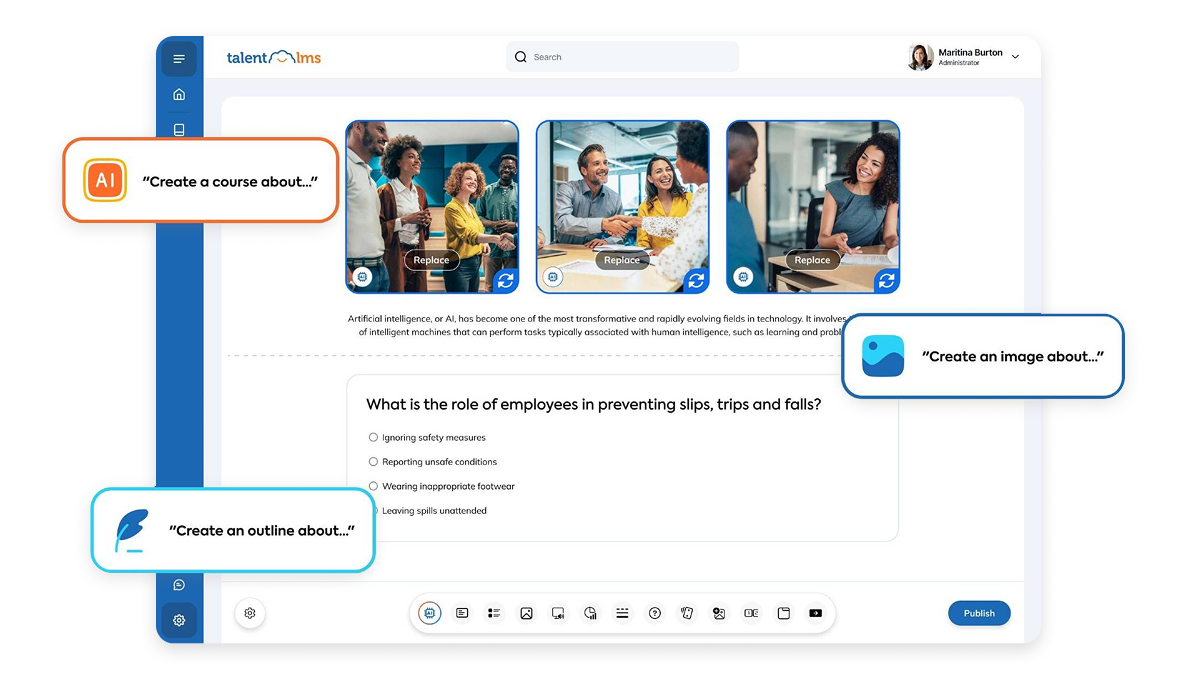The height and width of the screenshot is (680, 1188).
Task: Toggle the hamburger menu to collapse sidebar
Action: [x=179, y=59]
